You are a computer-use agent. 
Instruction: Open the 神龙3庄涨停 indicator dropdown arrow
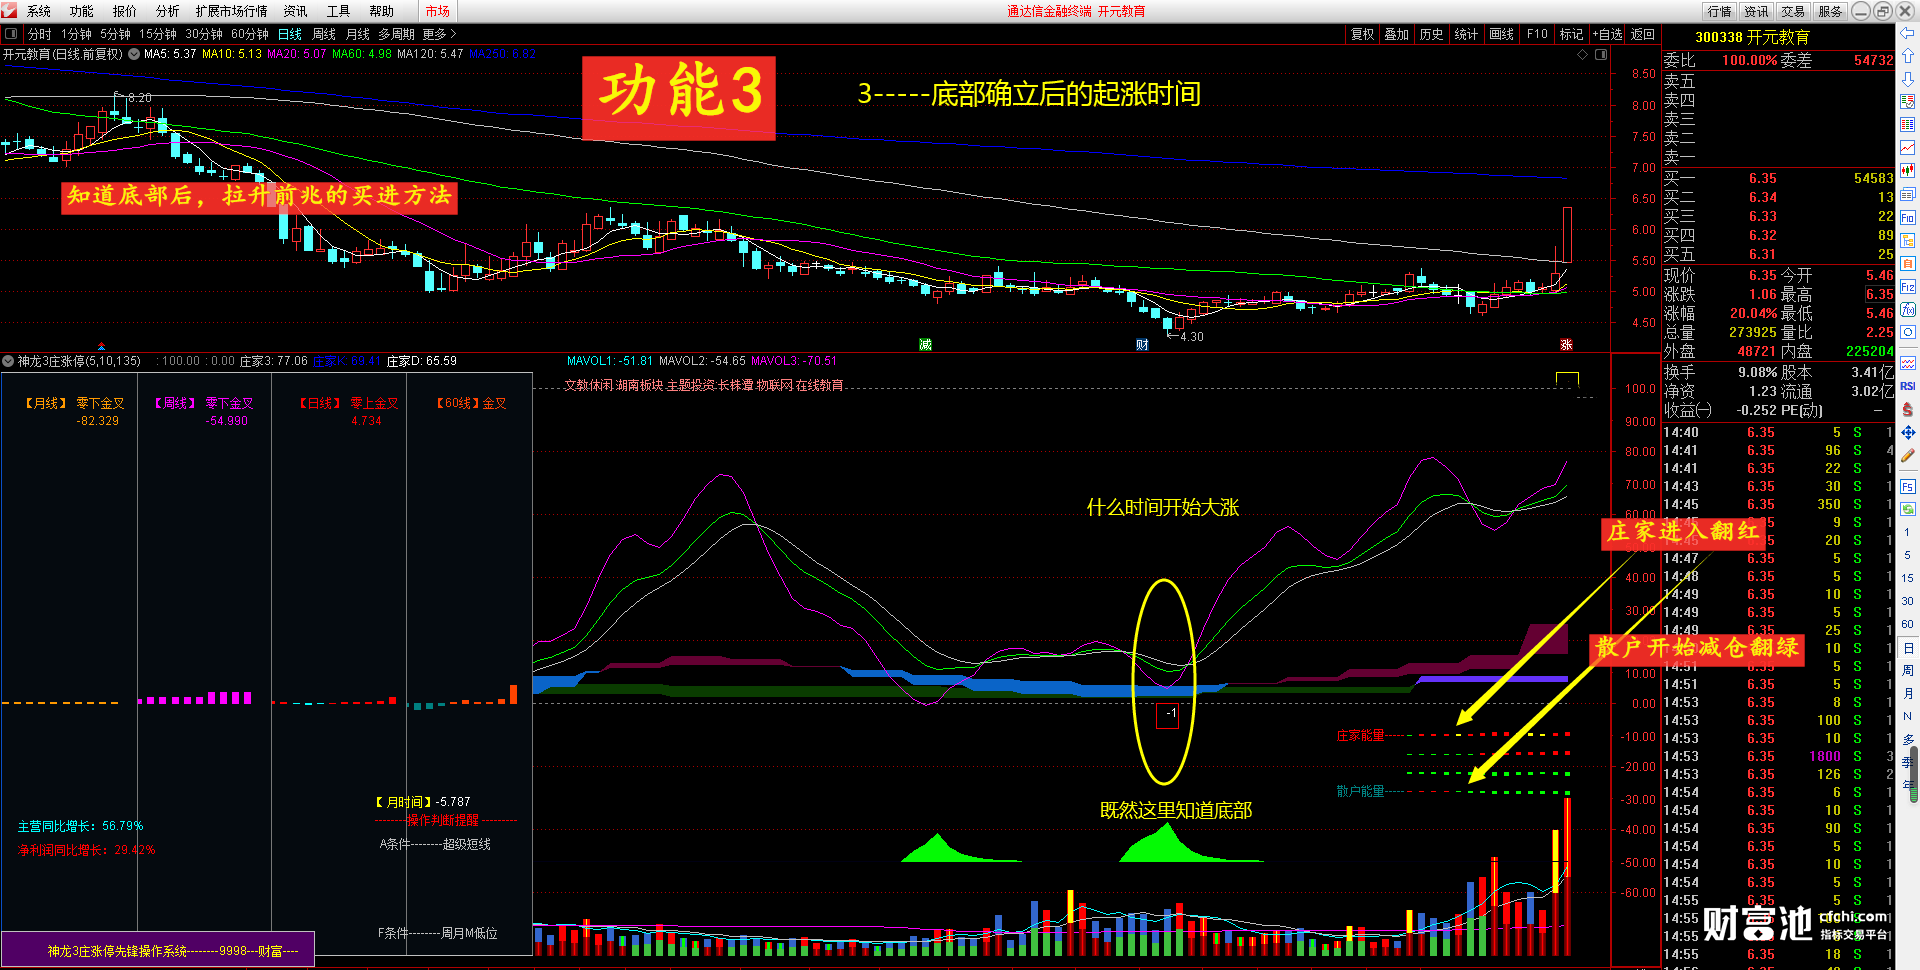8,361
